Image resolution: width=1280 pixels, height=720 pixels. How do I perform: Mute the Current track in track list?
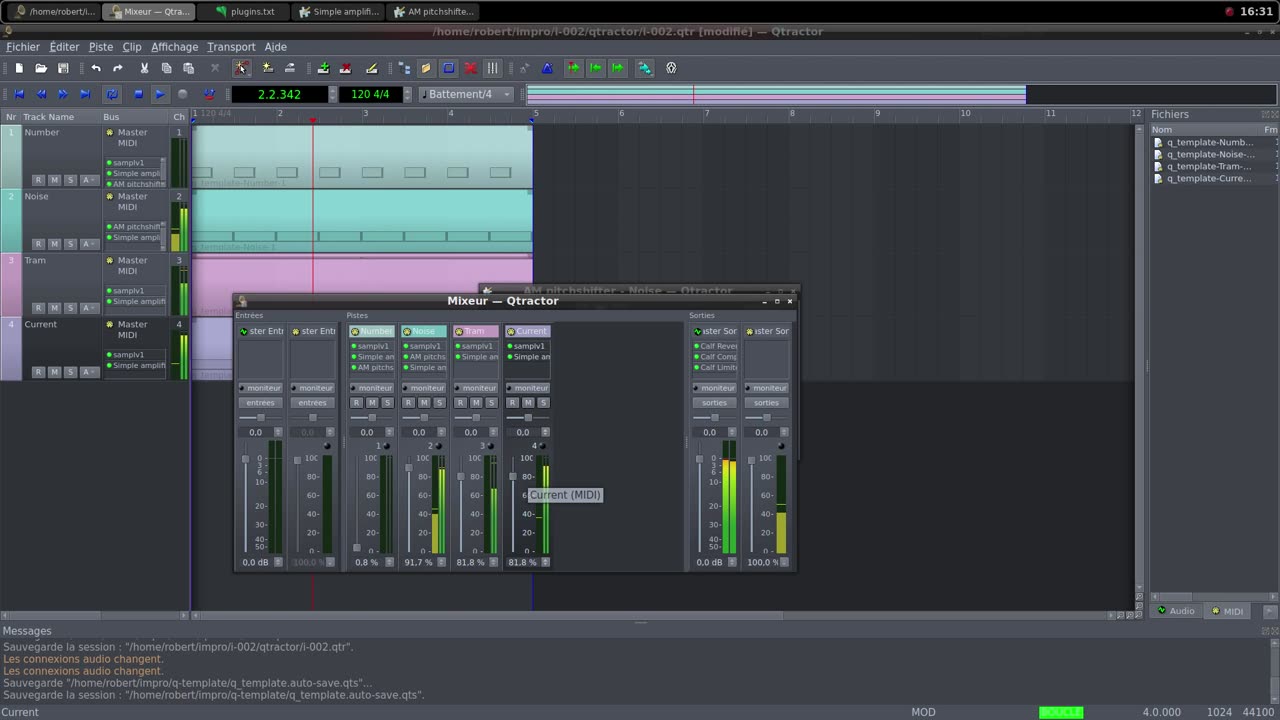point(54,372)
